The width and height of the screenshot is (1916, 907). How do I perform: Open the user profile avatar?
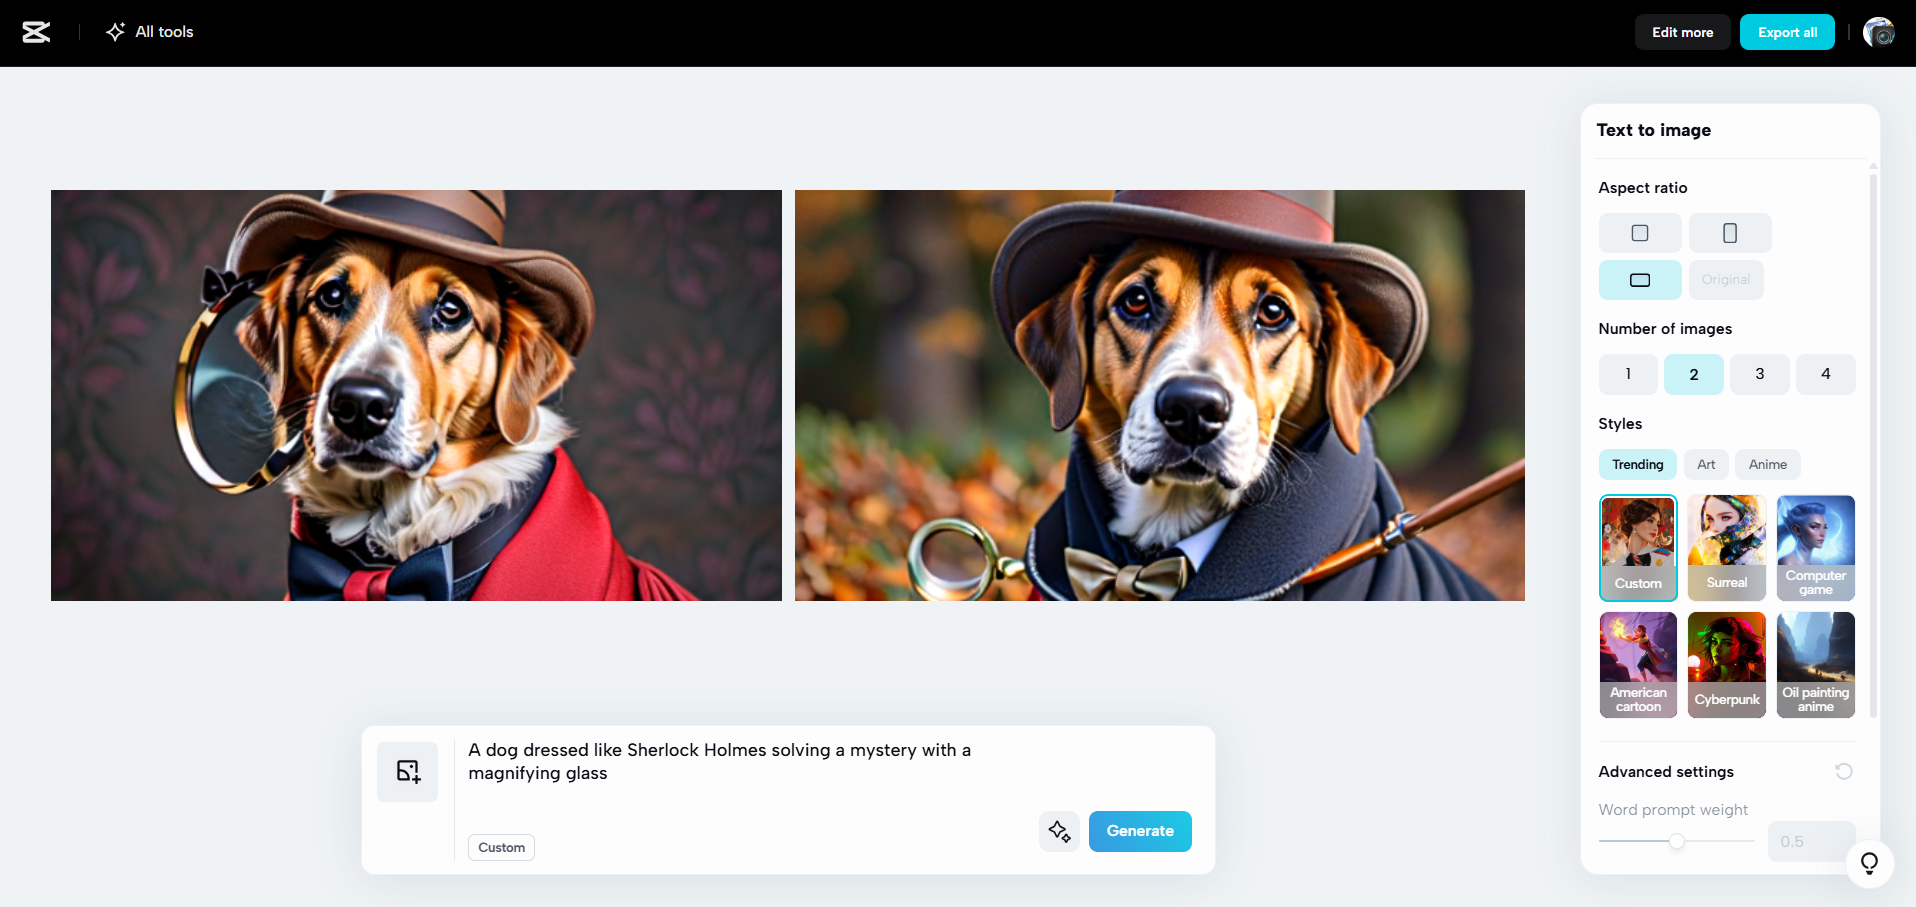pyautogui.click(x=1879, y=32)
